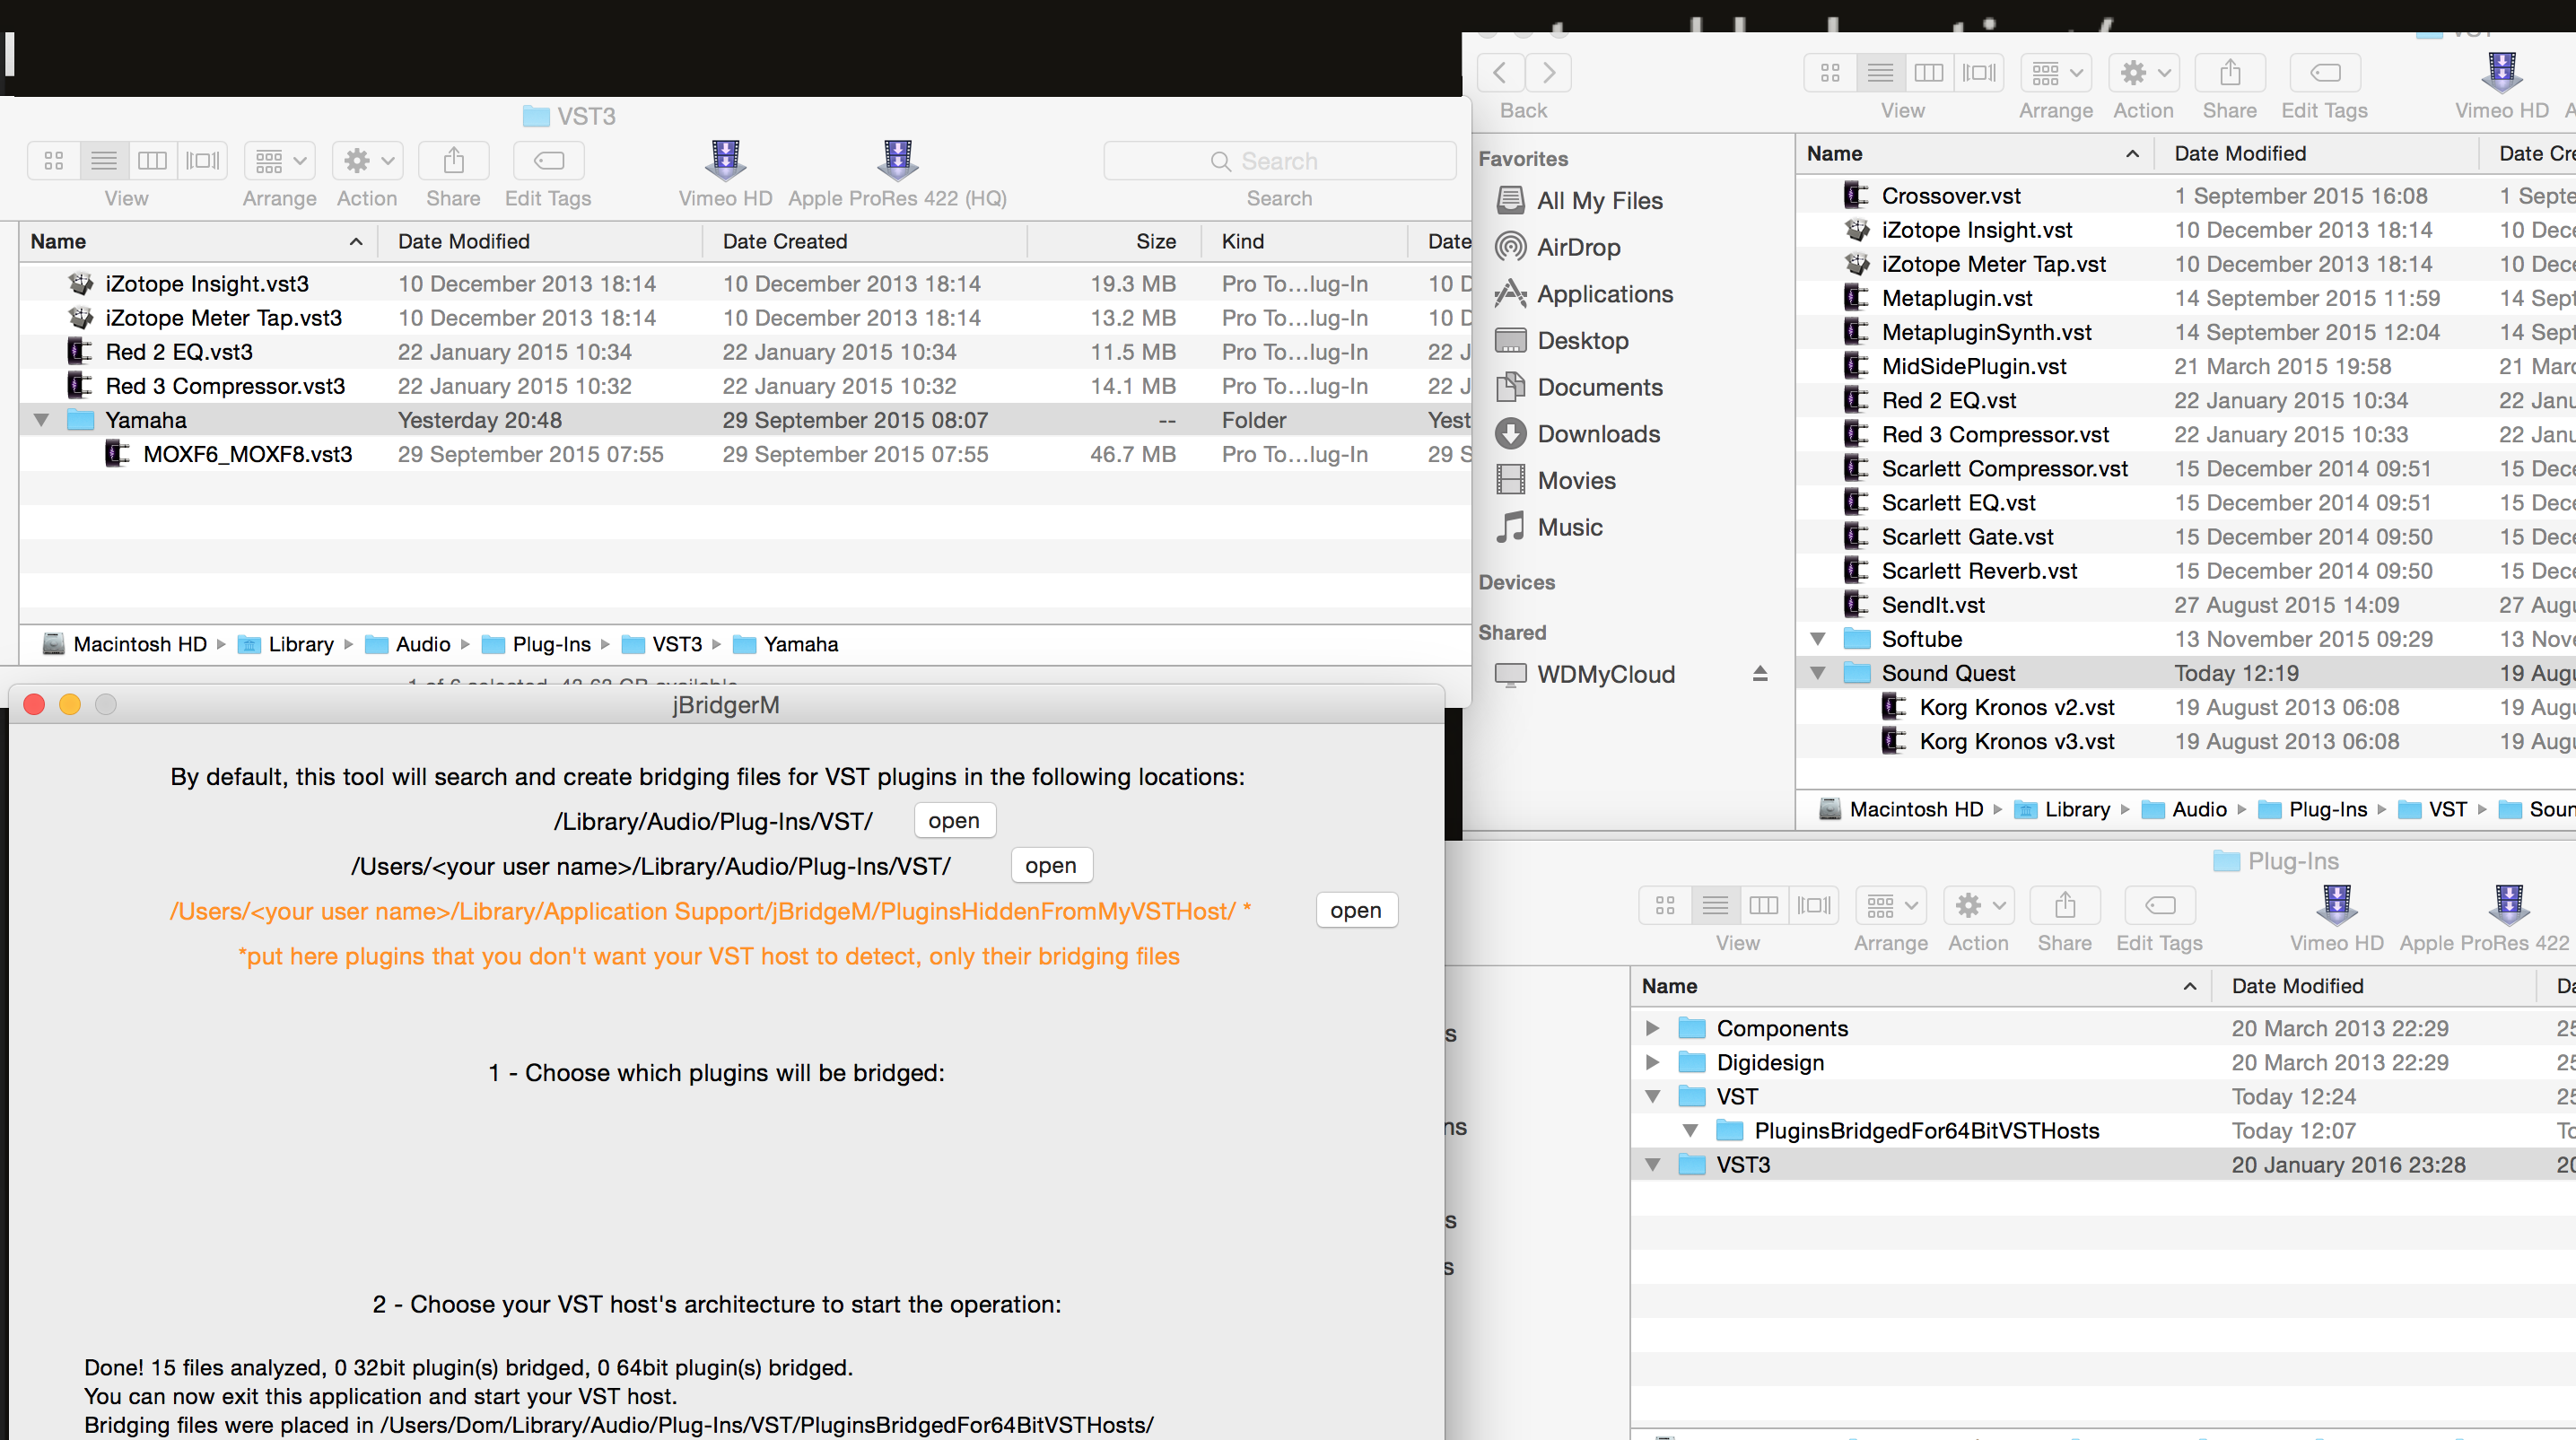This screenshot has height=1440, width=2576.
Task: Collapse the Sound Quest folder
Action: [x=1818, y=673]
